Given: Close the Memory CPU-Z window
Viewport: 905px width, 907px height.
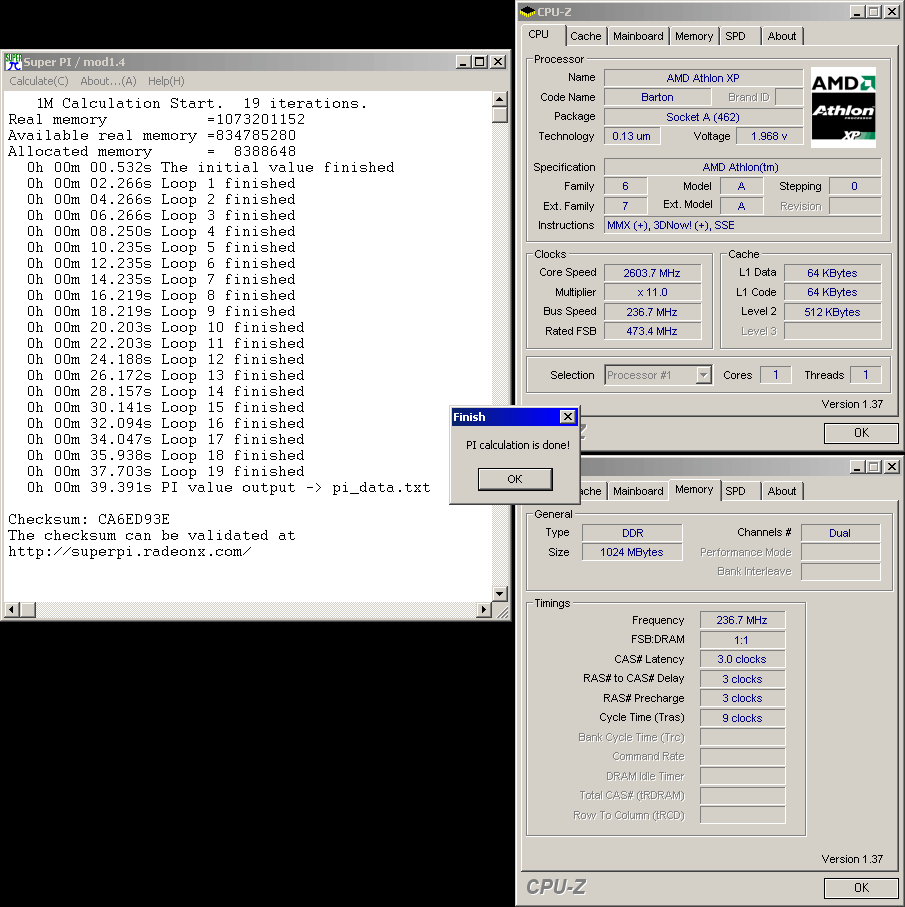Looking at the screenshot, I should (891, 467).
